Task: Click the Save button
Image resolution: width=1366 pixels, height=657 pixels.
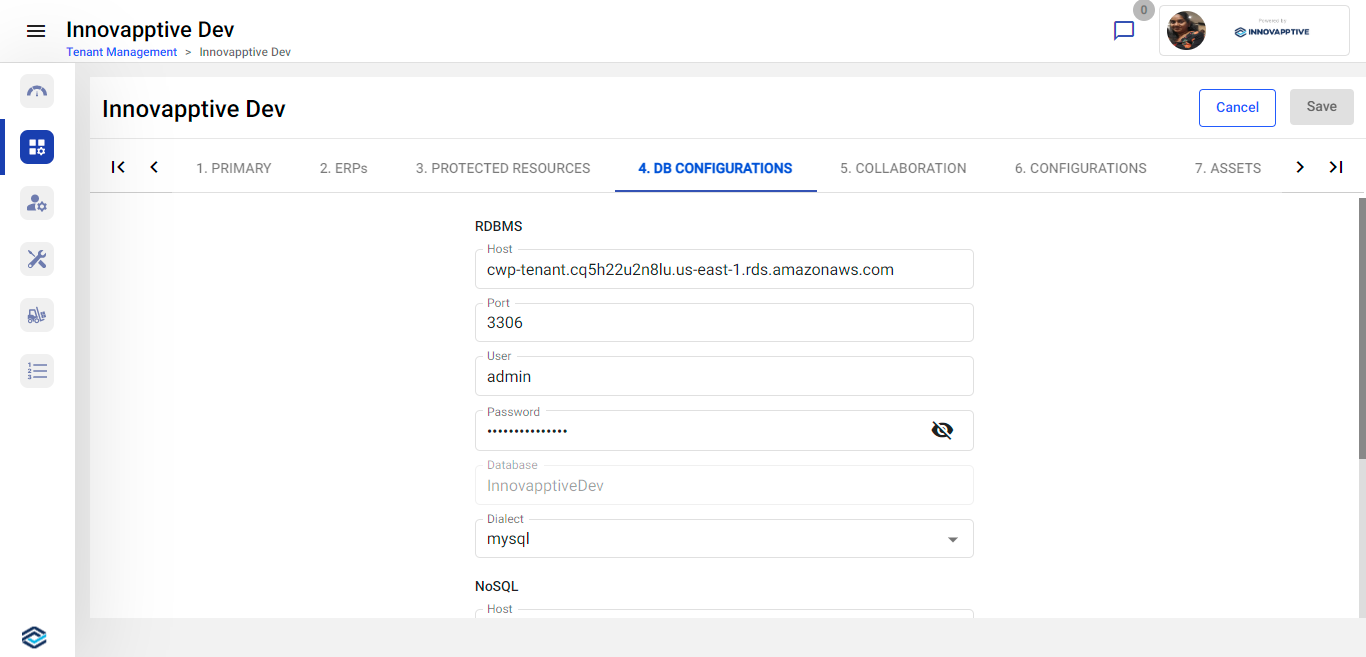Action: [1322, 107]
